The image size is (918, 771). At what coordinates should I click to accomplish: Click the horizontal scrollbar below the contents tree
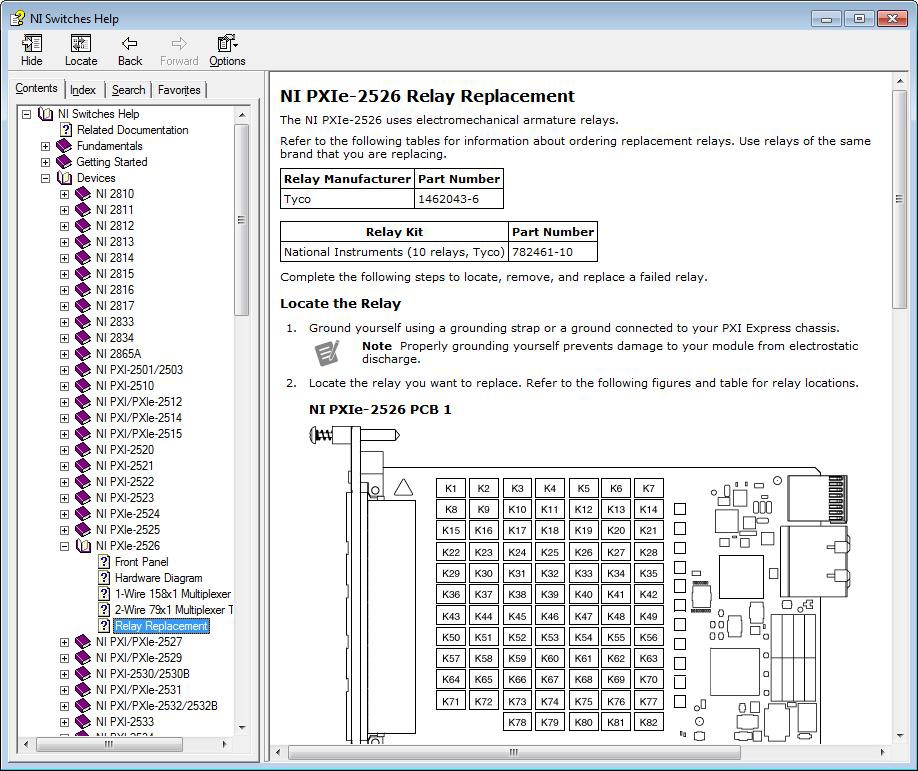[x=110, y=745]
